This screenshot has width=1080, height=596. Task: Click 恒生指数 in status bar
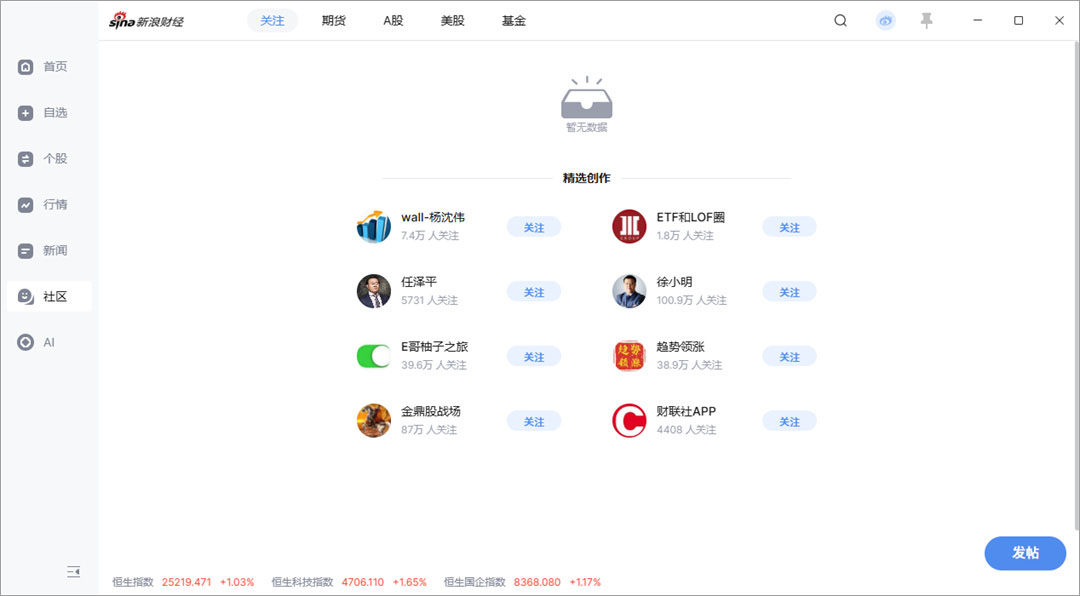133,582
